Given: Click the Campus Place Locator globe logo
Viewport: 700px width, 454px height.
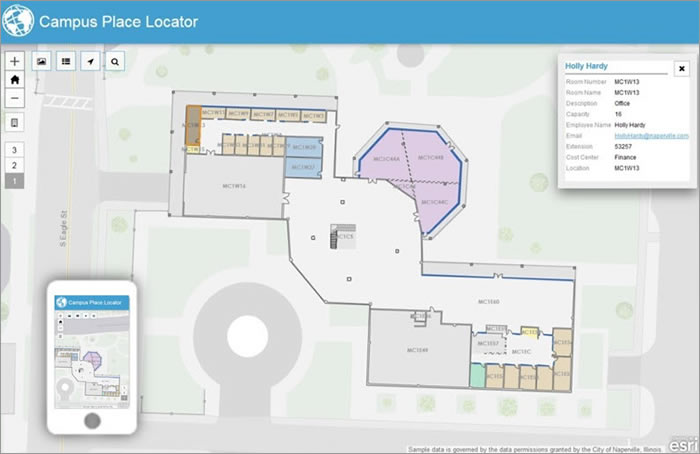Looking at the screenshot, I should coord(18,21).
